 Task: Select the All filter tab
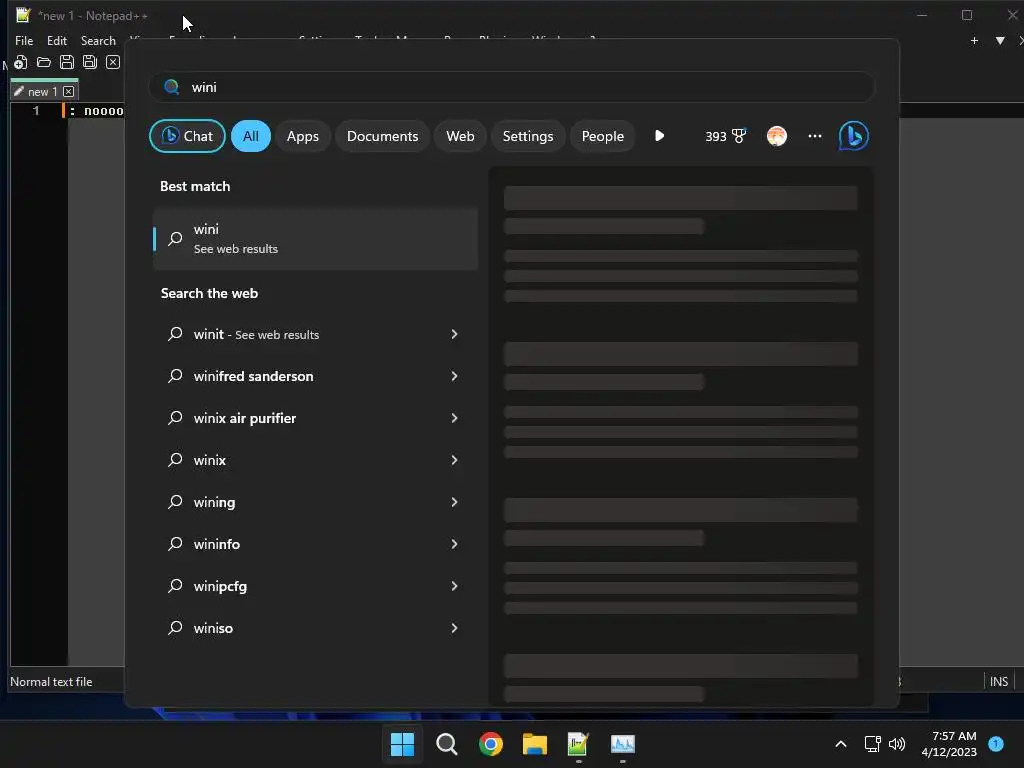(x=251, y=136)
